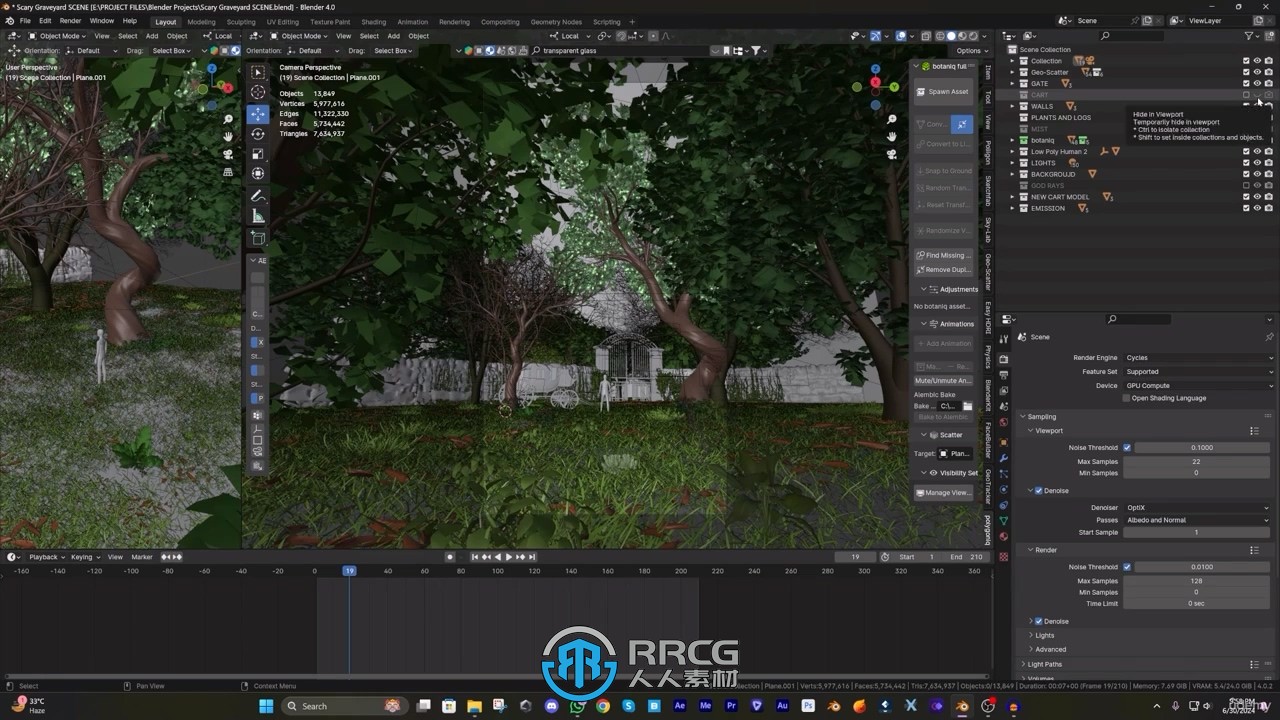1280x720 pixels.
Task: Toggle Render Denoise checkbox
Action: (1038, 621)
